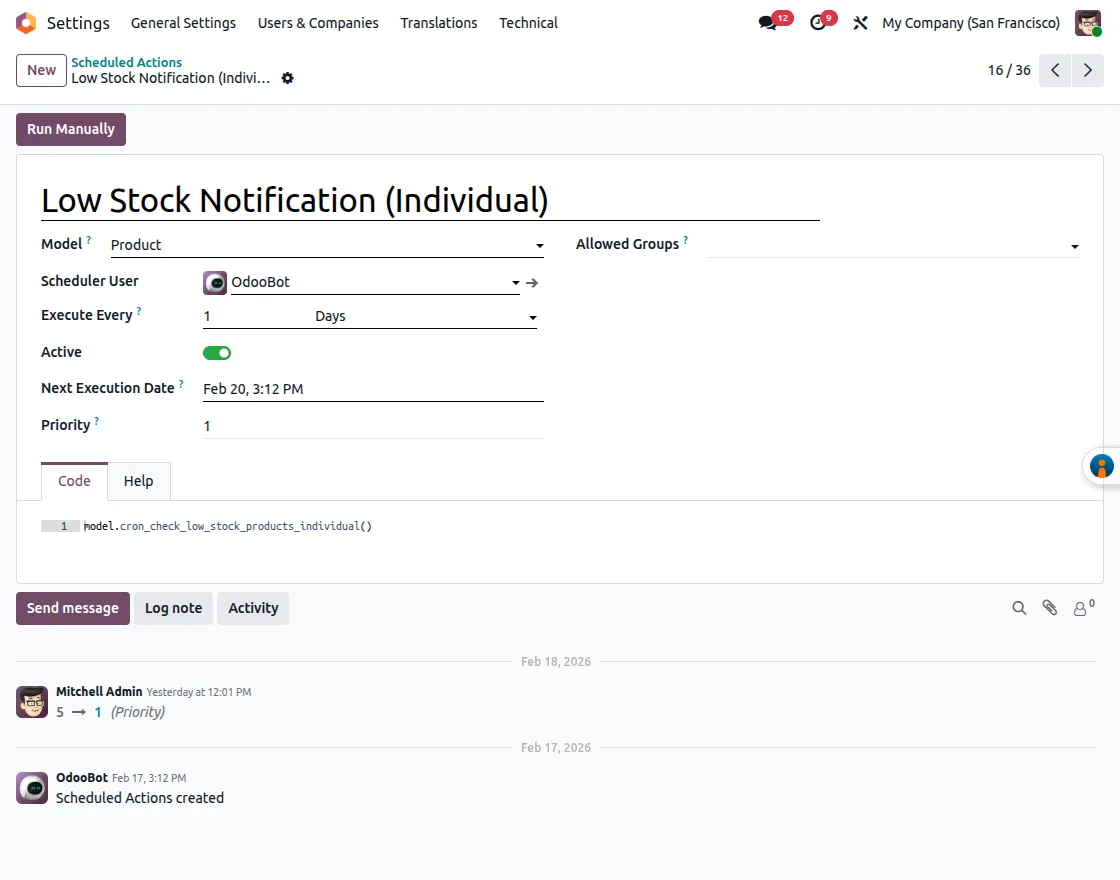Open the Scheduled Actions breadcrumb link
The width and height of the screenshot is (1120, 880).
tap(127, 62)
